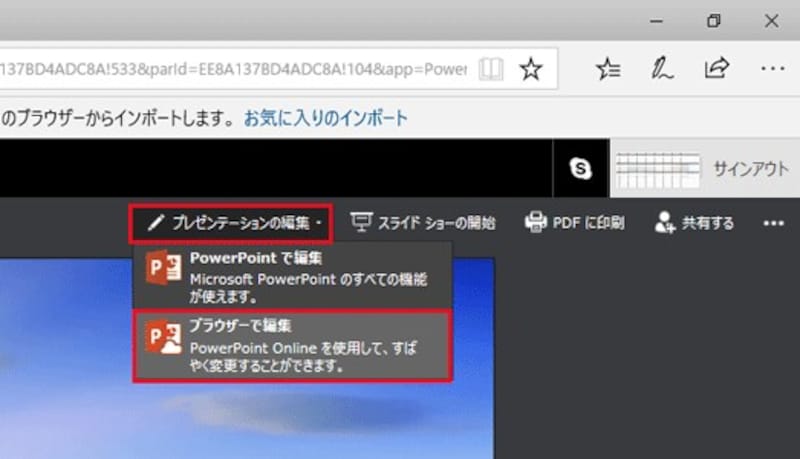Click the サインアウト link
The width and height of the screenshot is (800, 459).
point(751,169)
